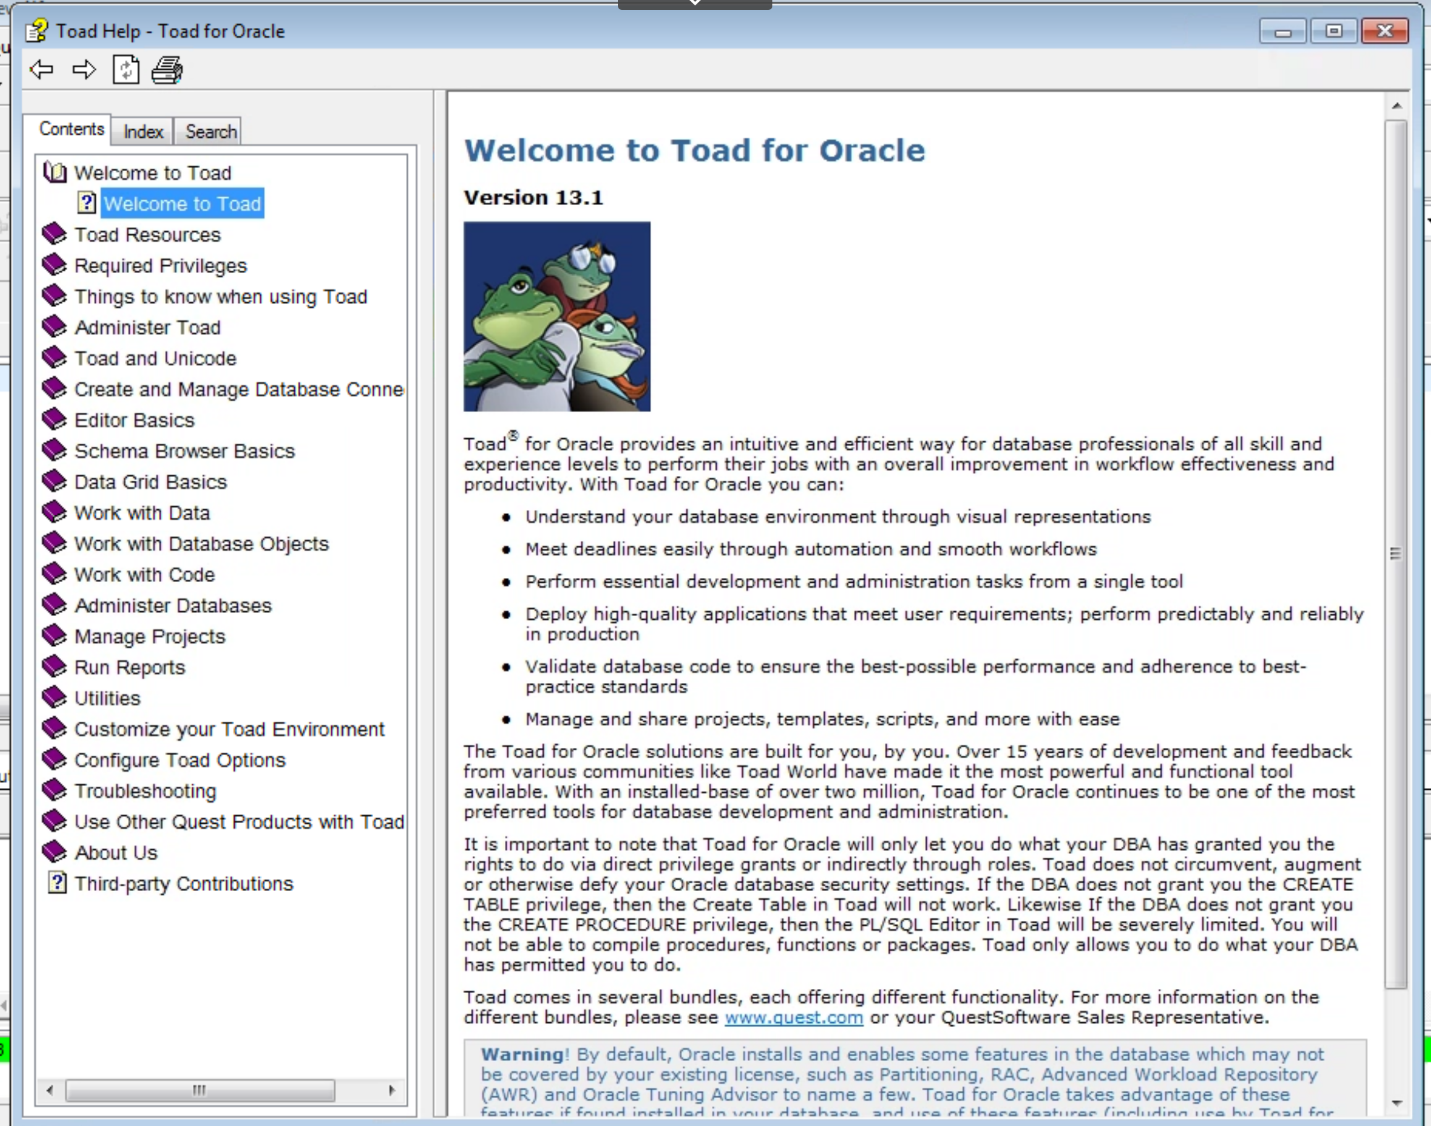1431x1126 pixels.
Task: Click the Warning! label in the note box
Action: [525, 1054]
